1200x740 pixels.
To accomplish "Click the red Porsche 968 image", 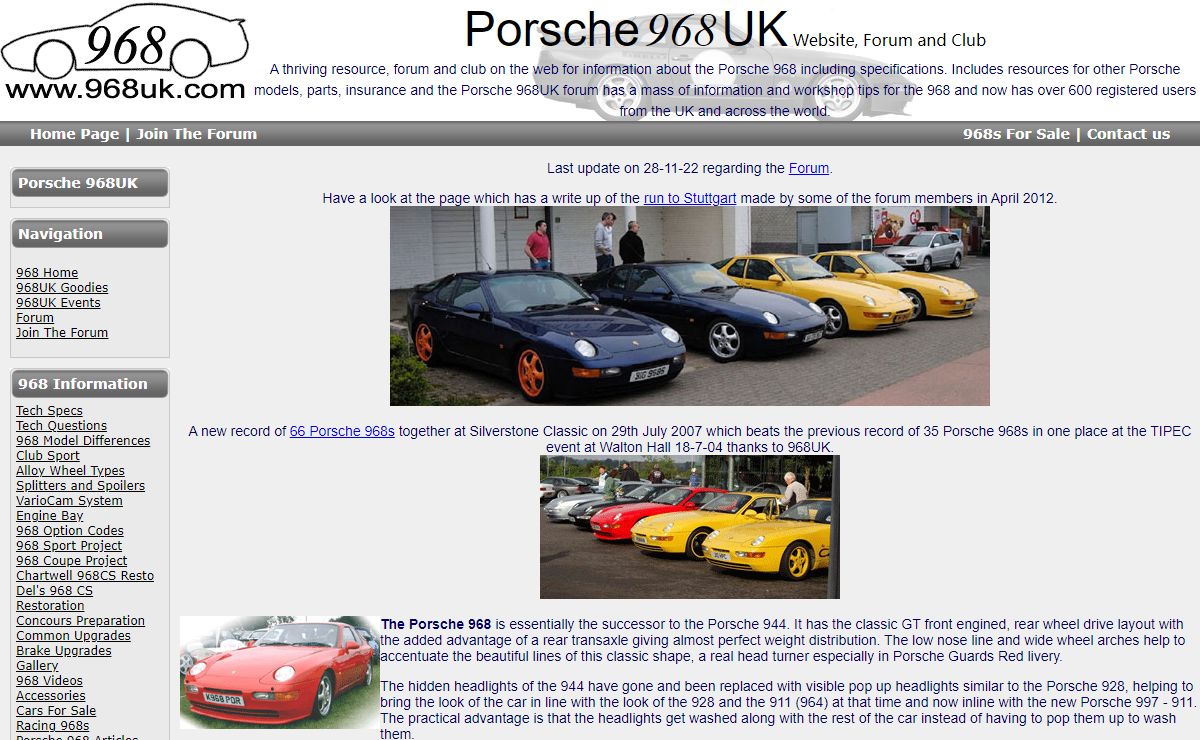I will tap(279, 671).
